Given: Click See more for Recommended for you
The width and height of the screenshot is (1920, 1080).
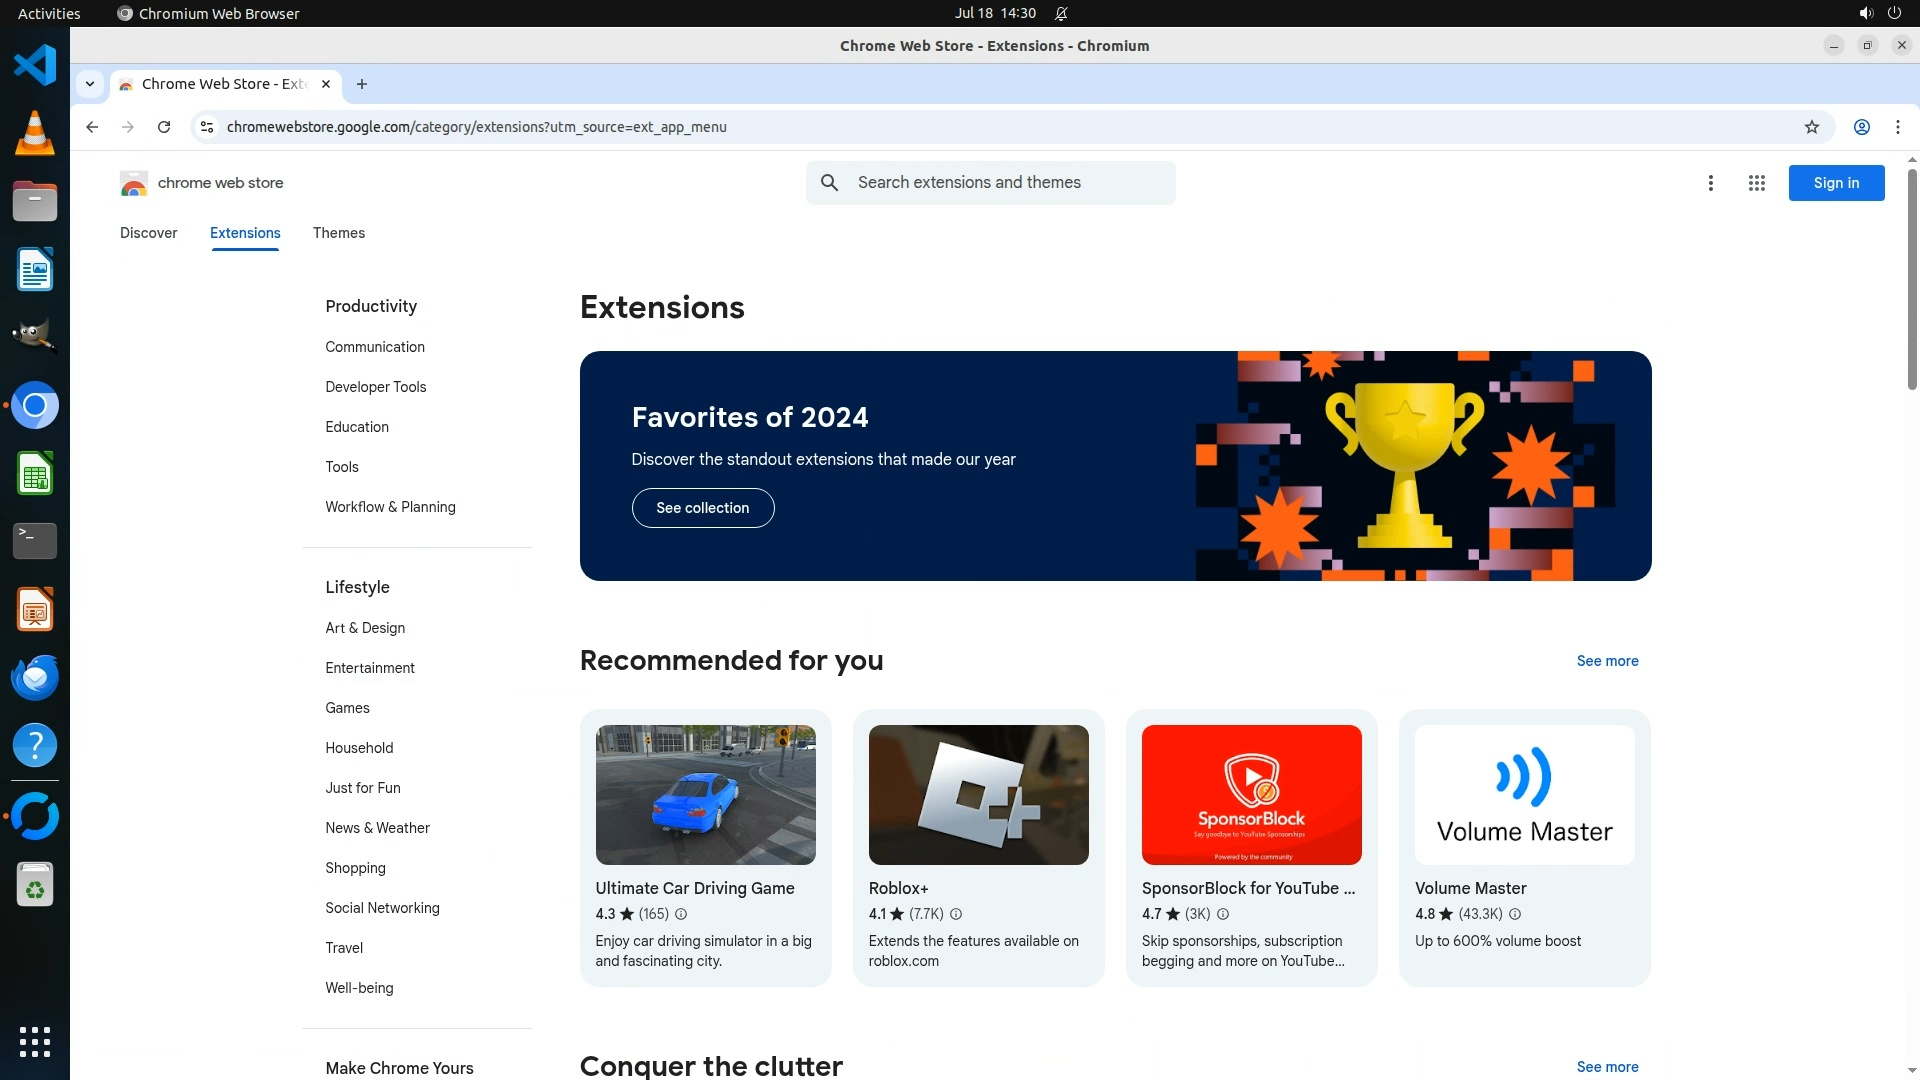Looking at the screenshot, I should coord(1606,661).
